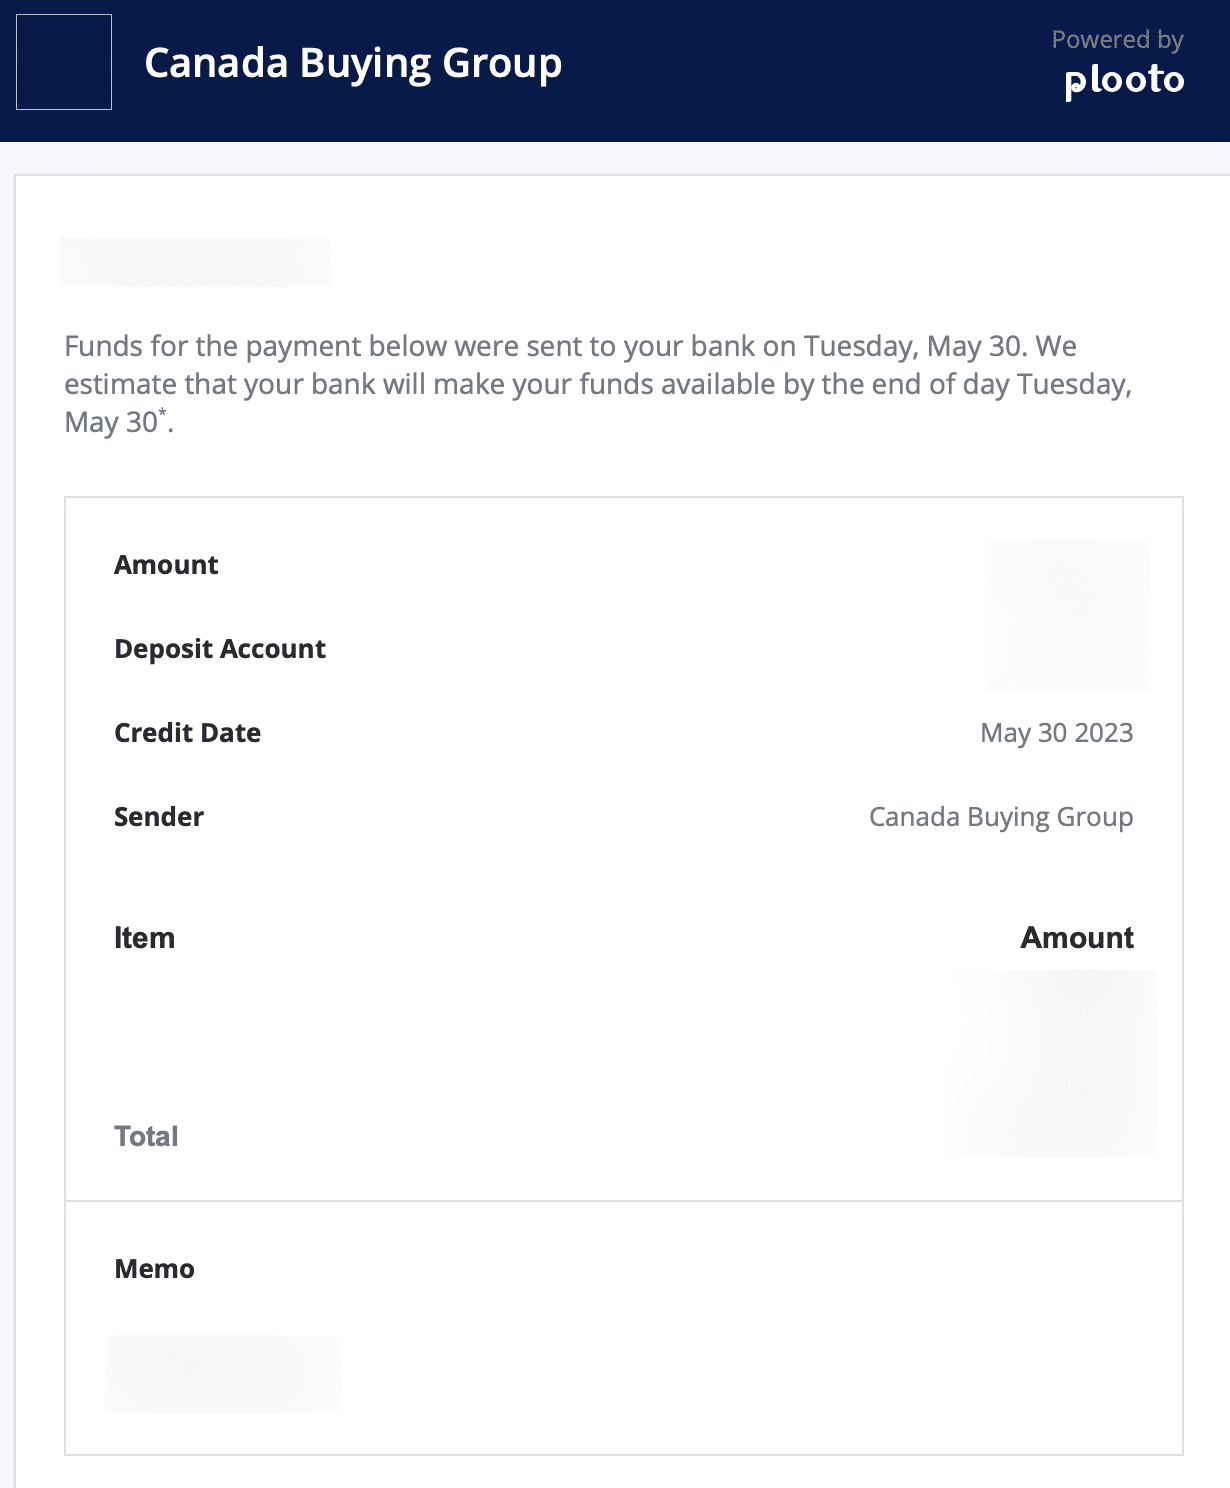The height and width of the screenshot is (1488, 1230).
Task: Click the asterisk footnote marker after May 30
Action: pos(162,411)
